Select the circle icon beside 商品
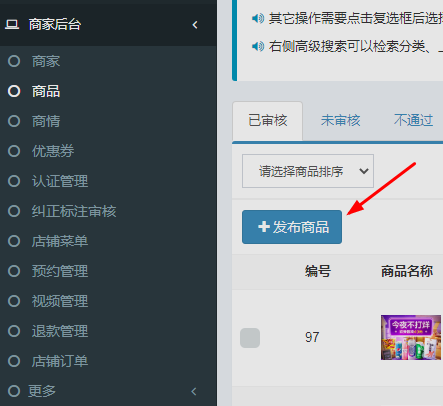The height and width of the screenshot is (406, 443). pyautogui.click(x=14, y=91)
